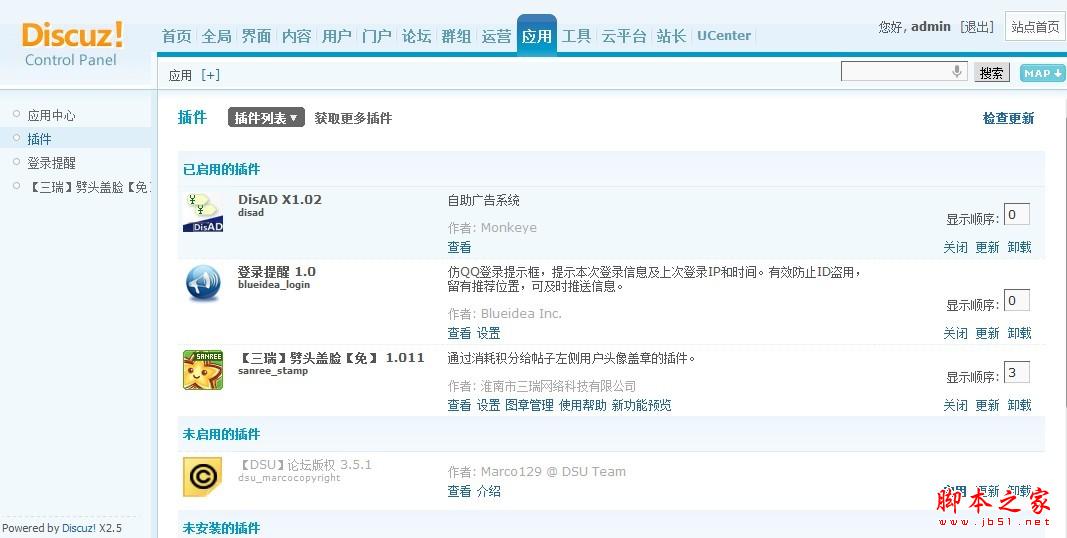Viewport: 1067px width, 538px height.
Task: Open 使用帮助 for sanree_stamp plugin
Action: click(582, 405)
